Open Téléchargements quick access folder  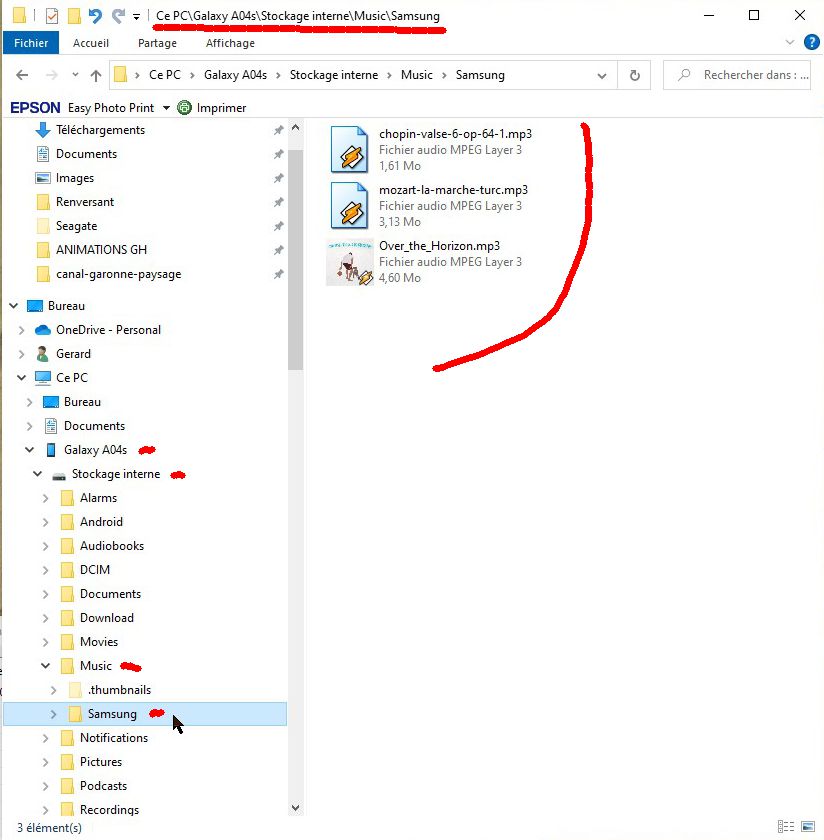pyautogui.click(x=100, y=130)
